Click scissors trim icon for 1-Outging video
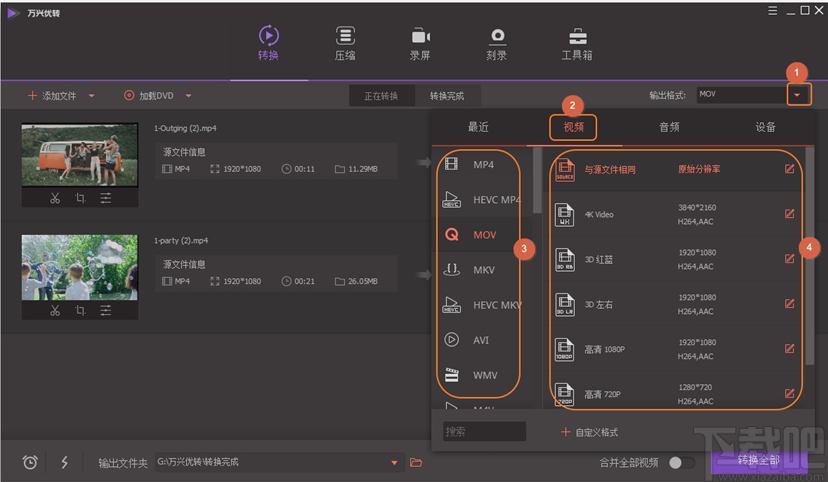The height and width of the screenshot is (482, 828). click(55, 198)
